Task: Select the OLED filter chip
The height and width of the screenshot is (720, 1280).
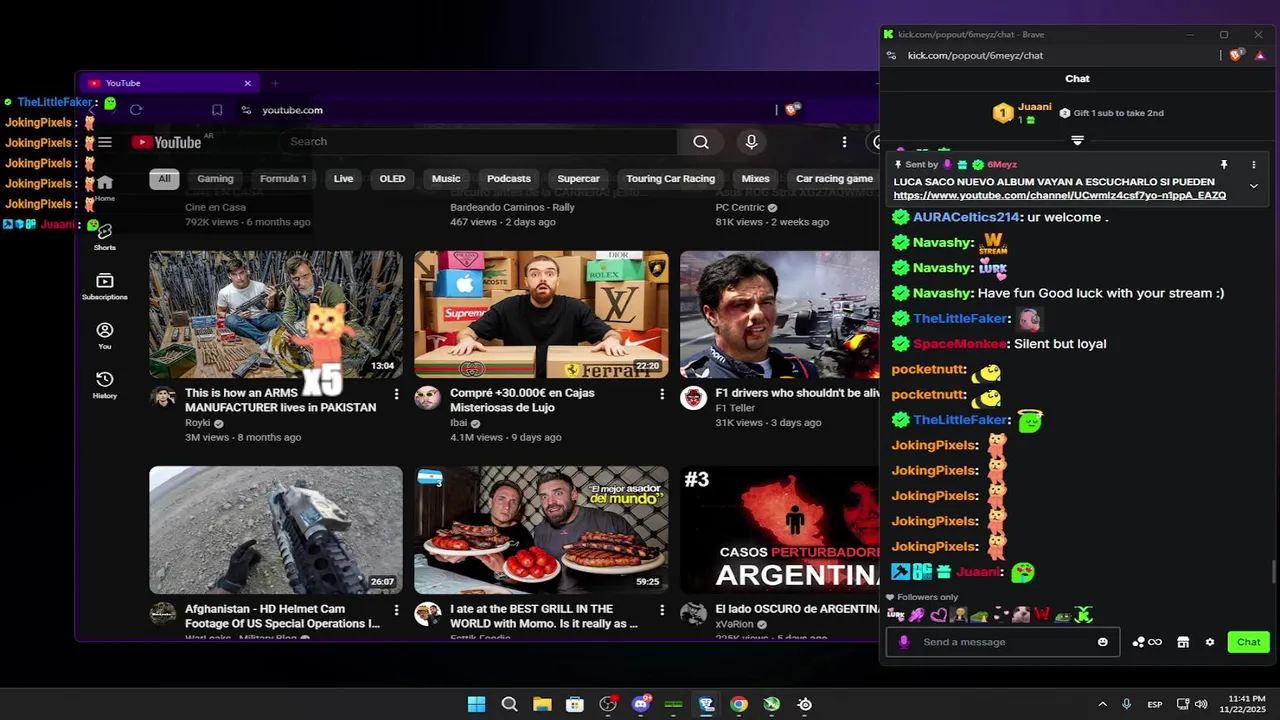Action: [392, 179]
